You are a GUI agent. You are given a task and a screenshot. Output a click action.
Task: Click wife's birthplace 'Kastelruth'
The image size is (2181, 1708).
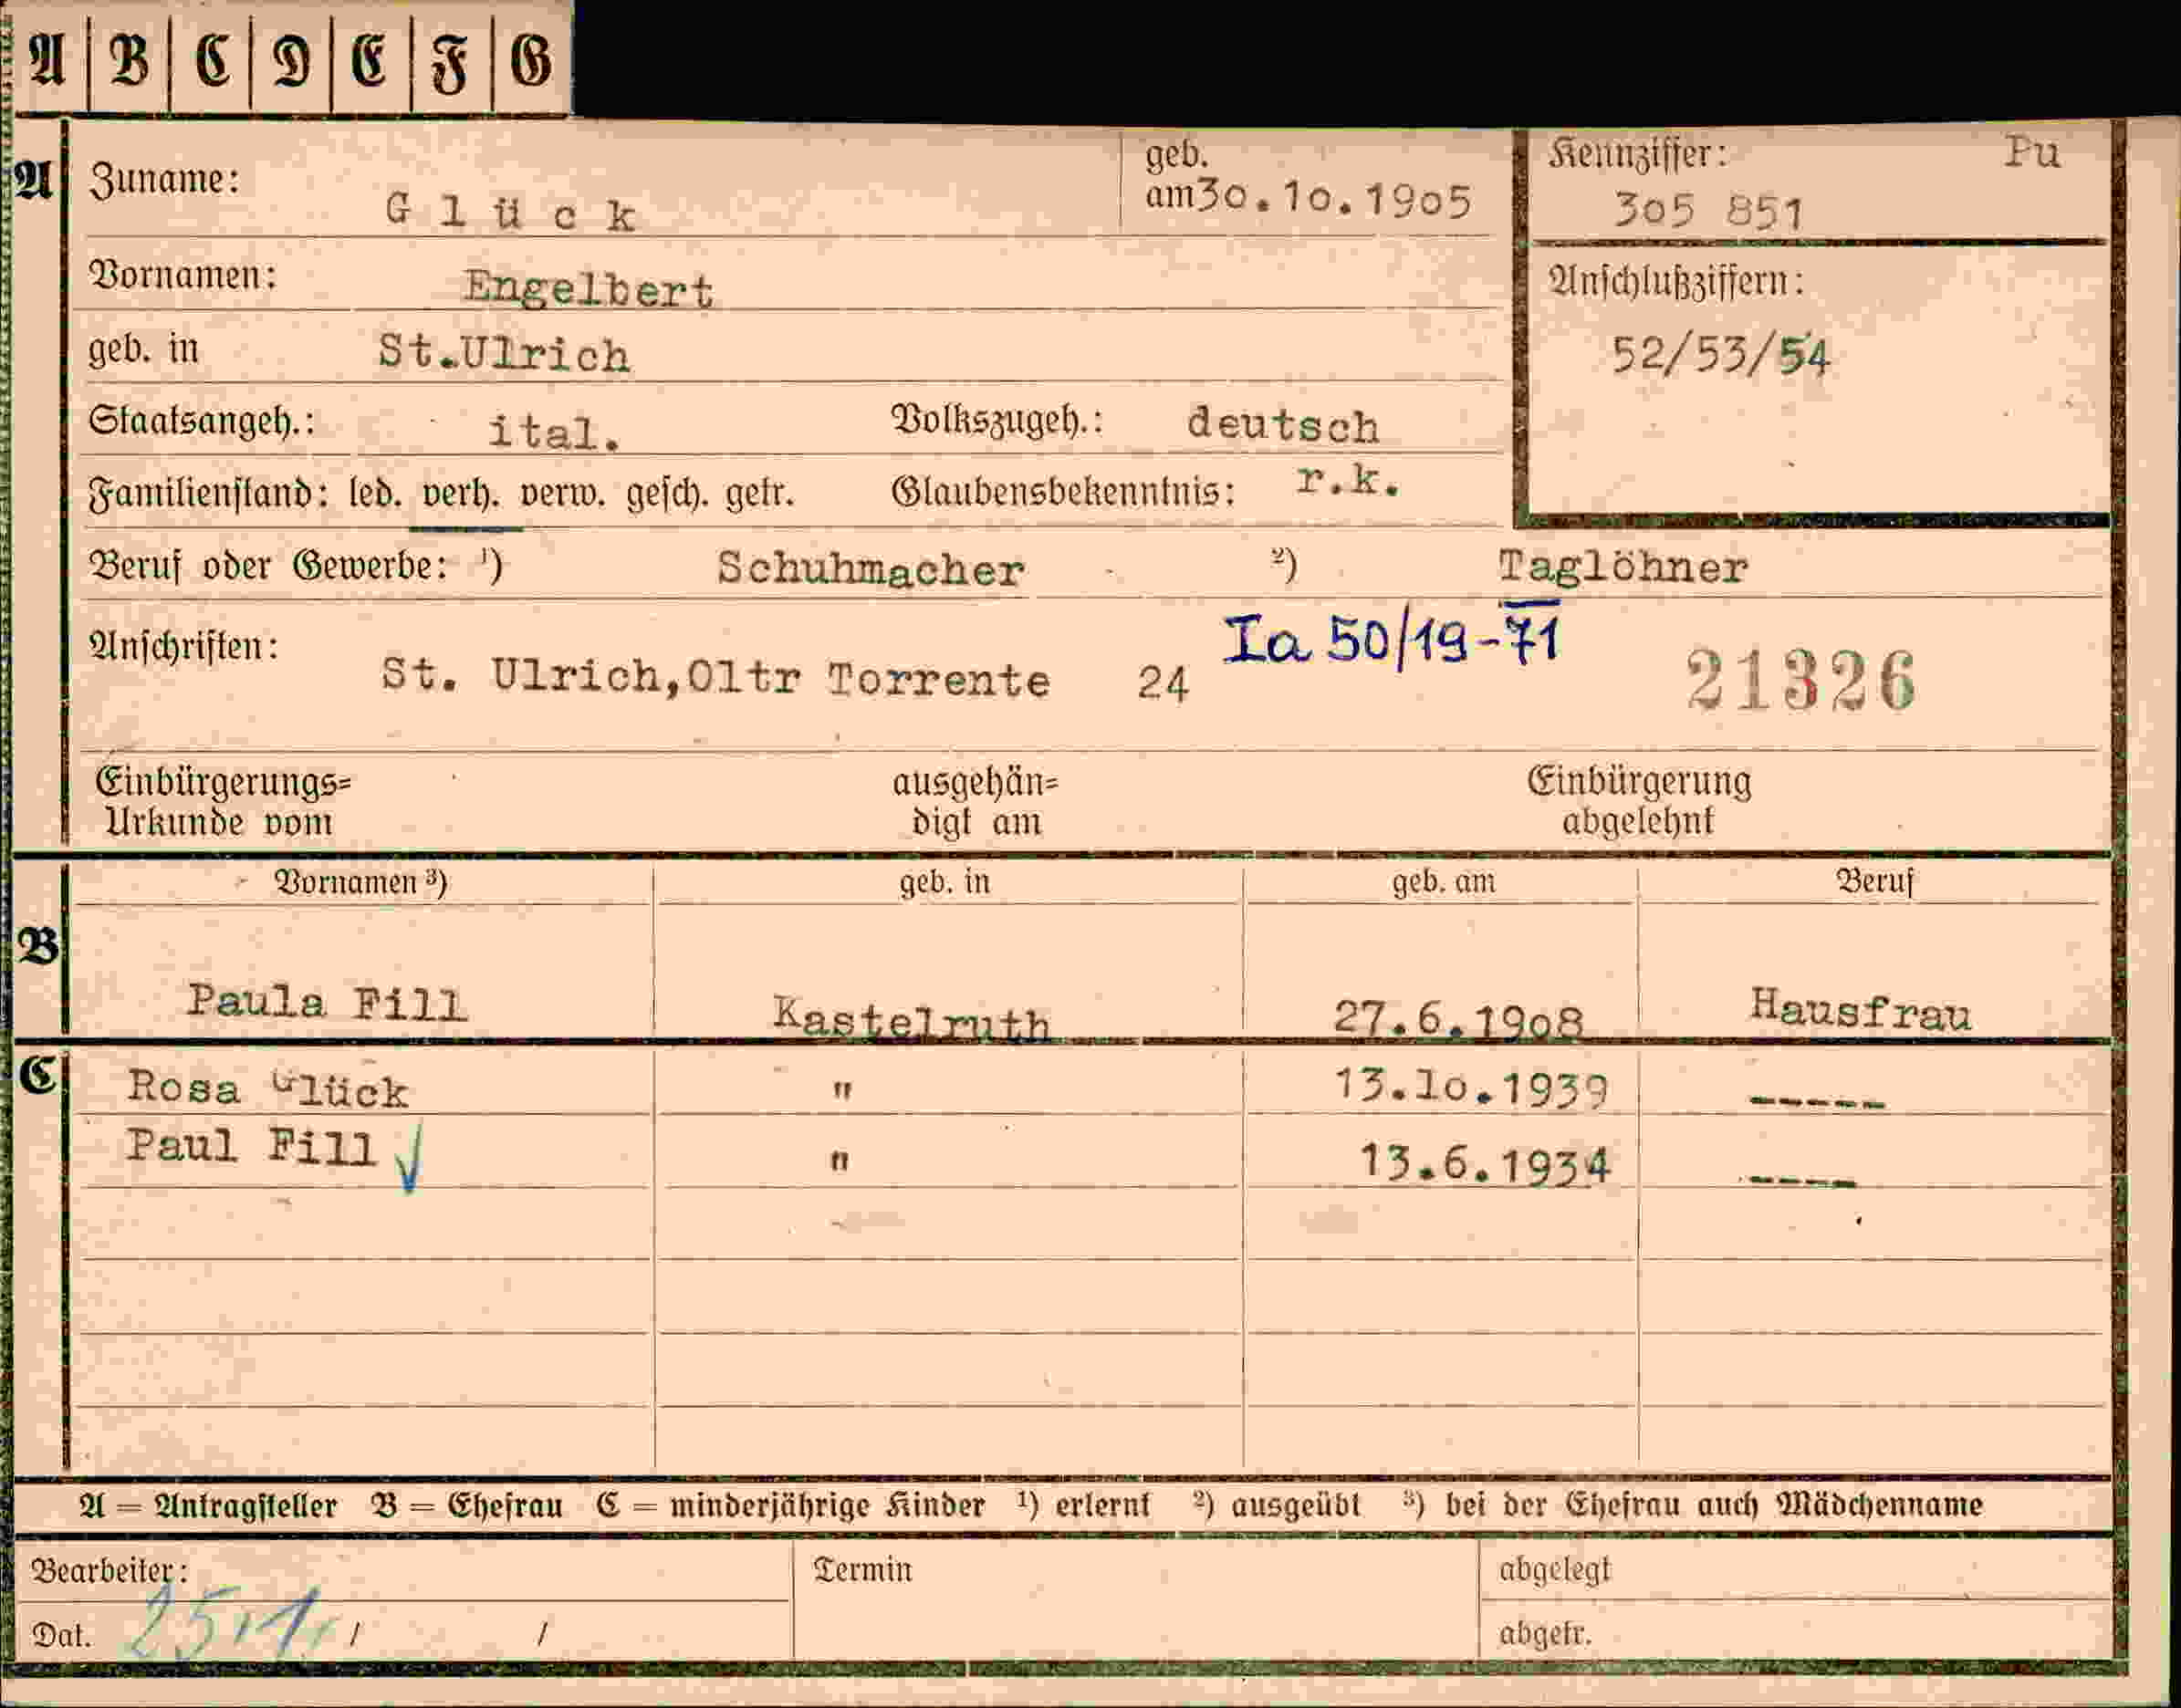[x=910, y=1019]
